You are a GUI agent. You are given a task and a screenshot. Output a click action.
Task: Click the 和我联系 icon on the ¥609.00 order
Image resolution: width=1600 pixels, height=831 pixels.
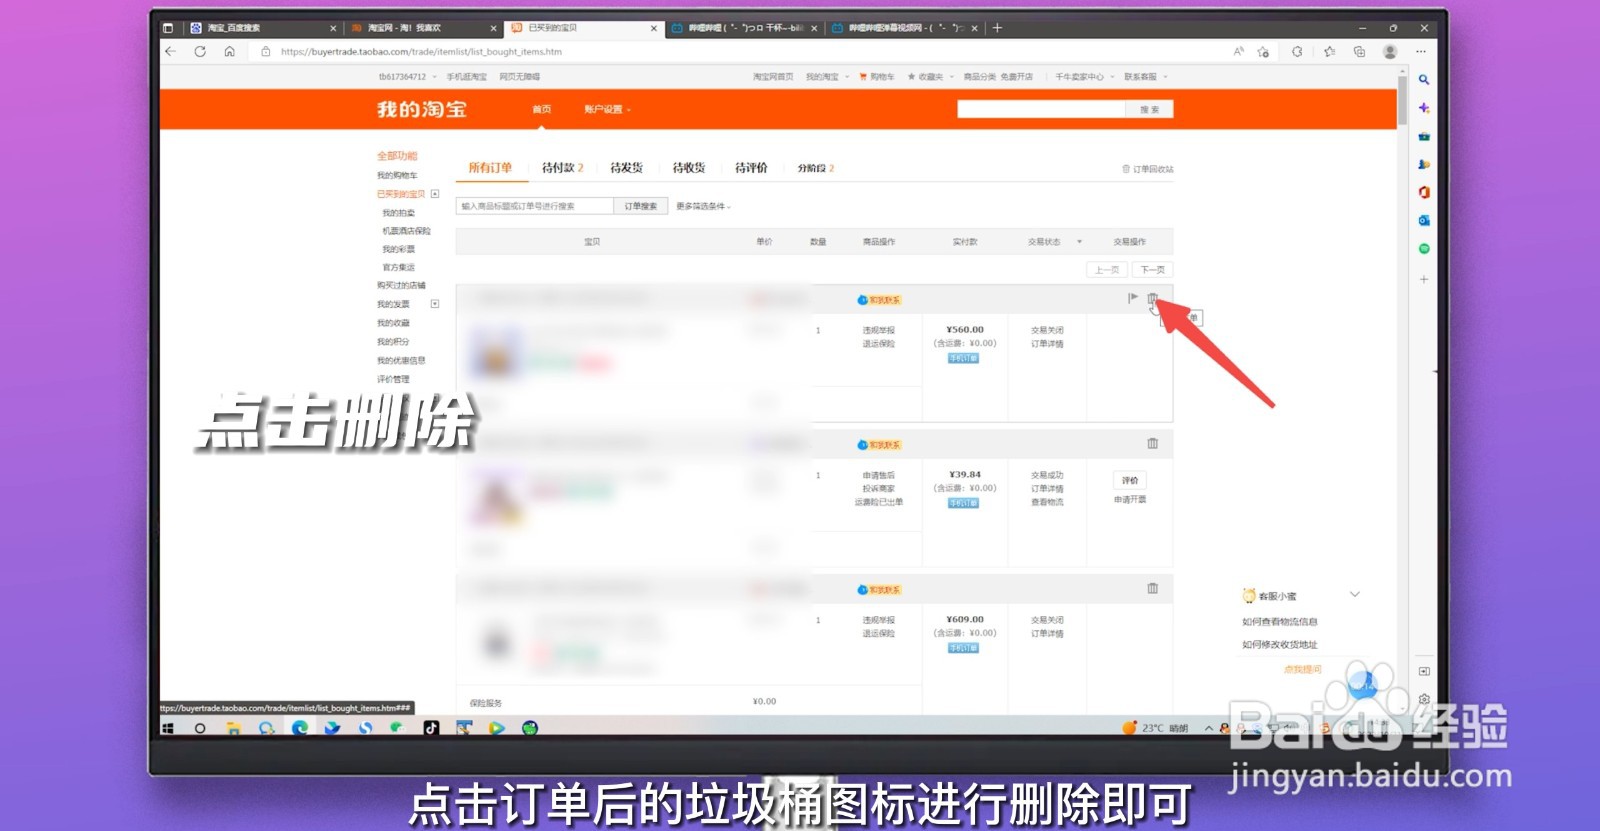[x=879, y=590]
